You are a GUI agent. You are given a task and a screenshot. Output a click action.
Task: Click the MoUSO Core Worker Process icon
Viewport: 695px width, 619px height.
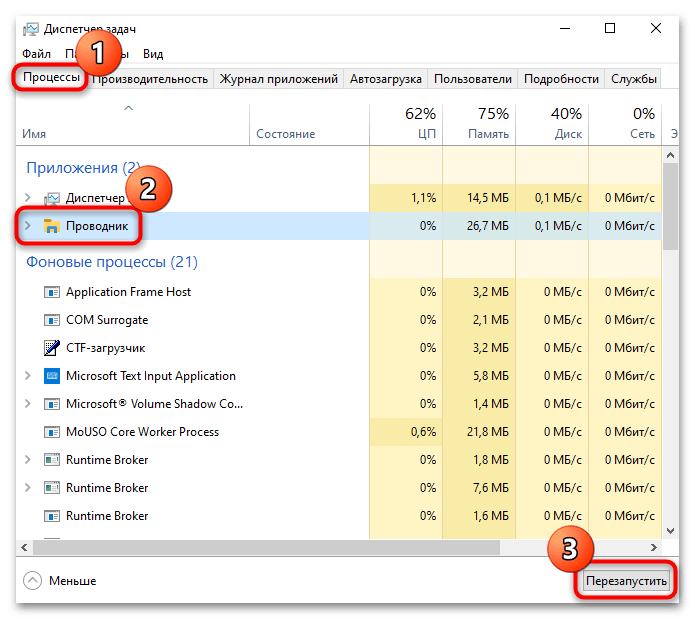click(x=52, y=432)
